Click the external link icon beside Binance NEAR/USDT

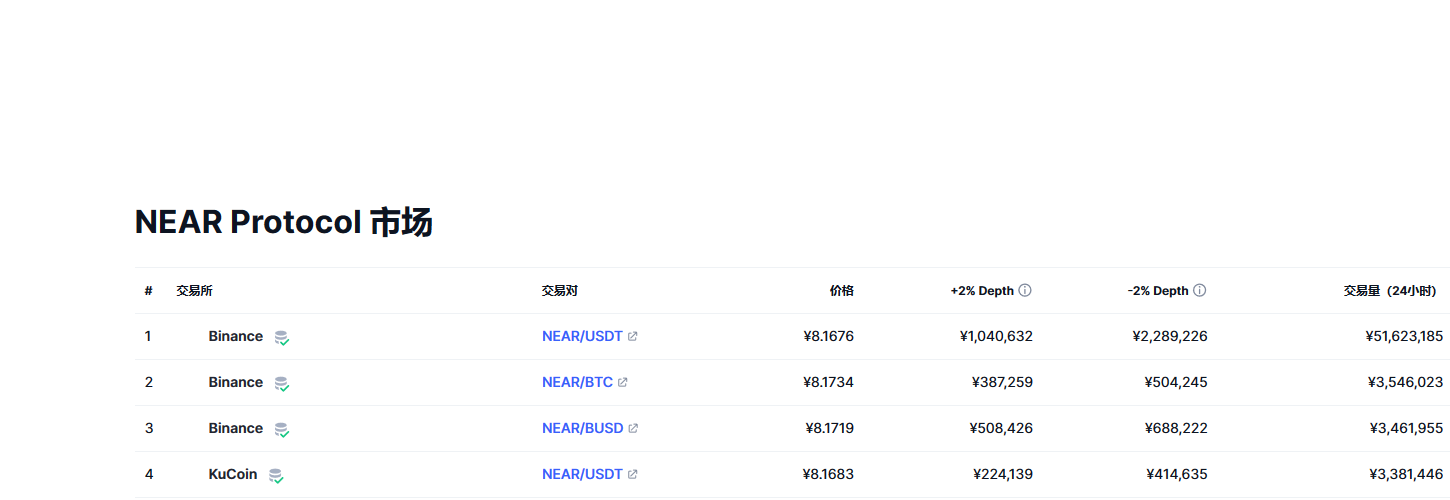633,337
